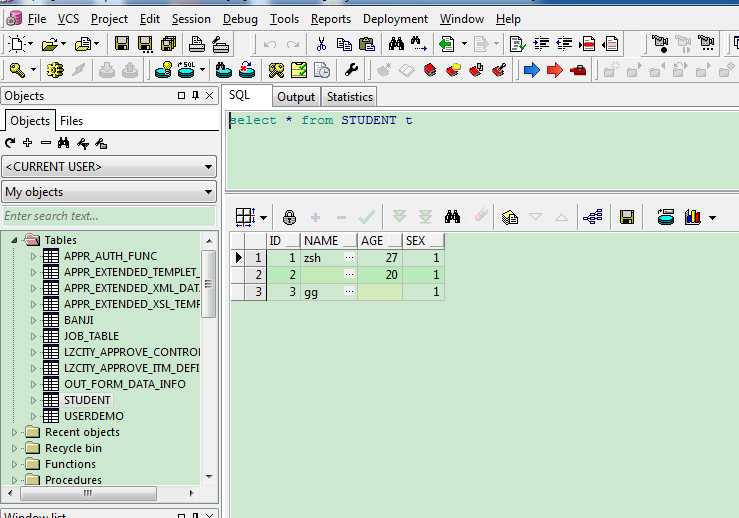Screen dimensions: 739x518
Task: Click the result grid binoculars search icon
Action: pyautogui.click(x=452, y=217)
